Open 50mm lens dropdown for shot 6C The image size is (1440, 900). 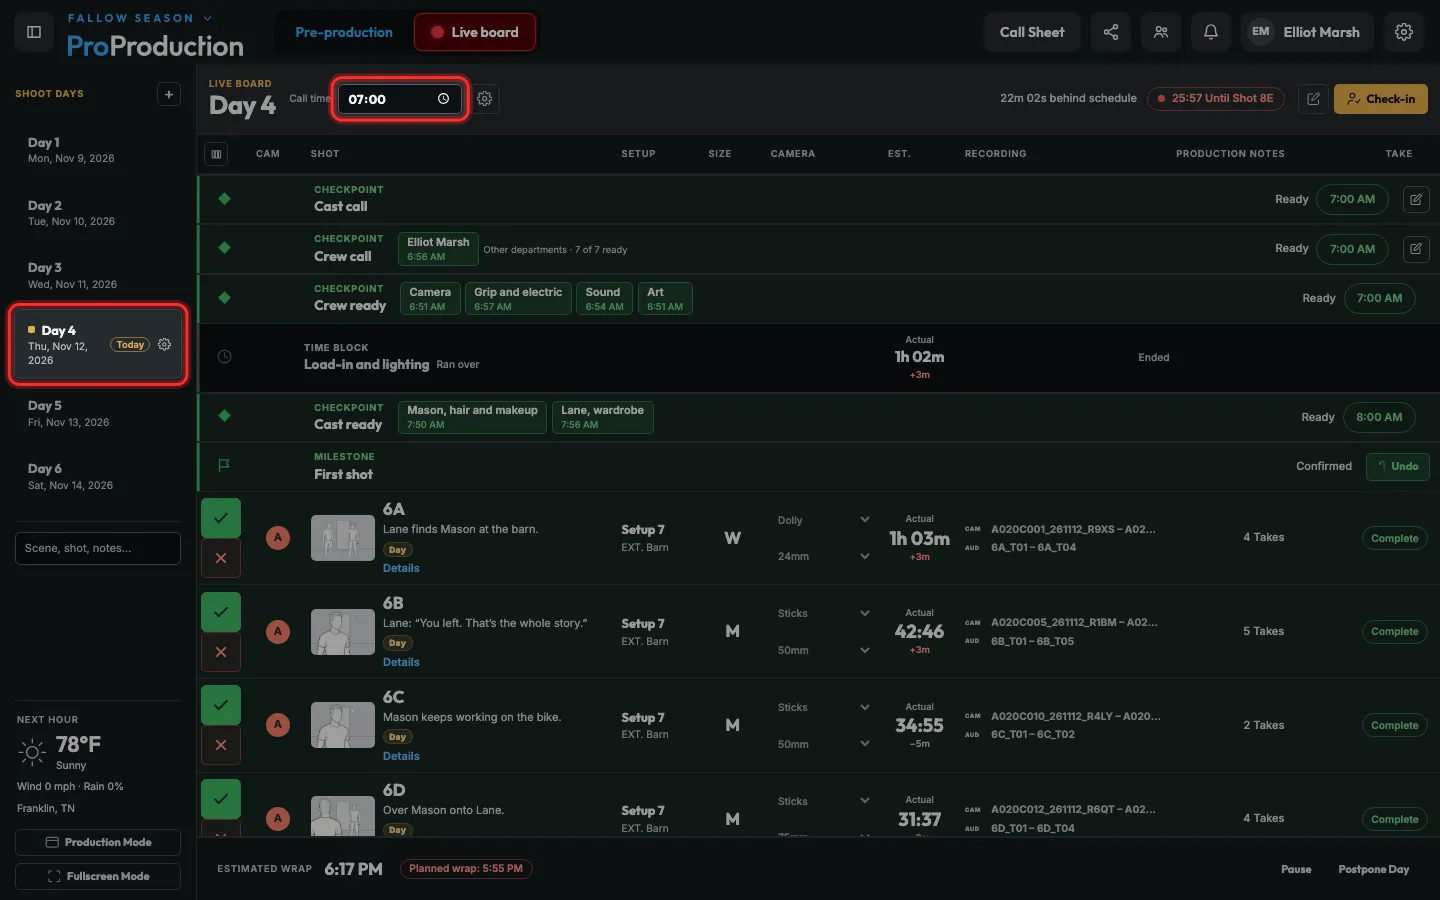pos(824,744)
